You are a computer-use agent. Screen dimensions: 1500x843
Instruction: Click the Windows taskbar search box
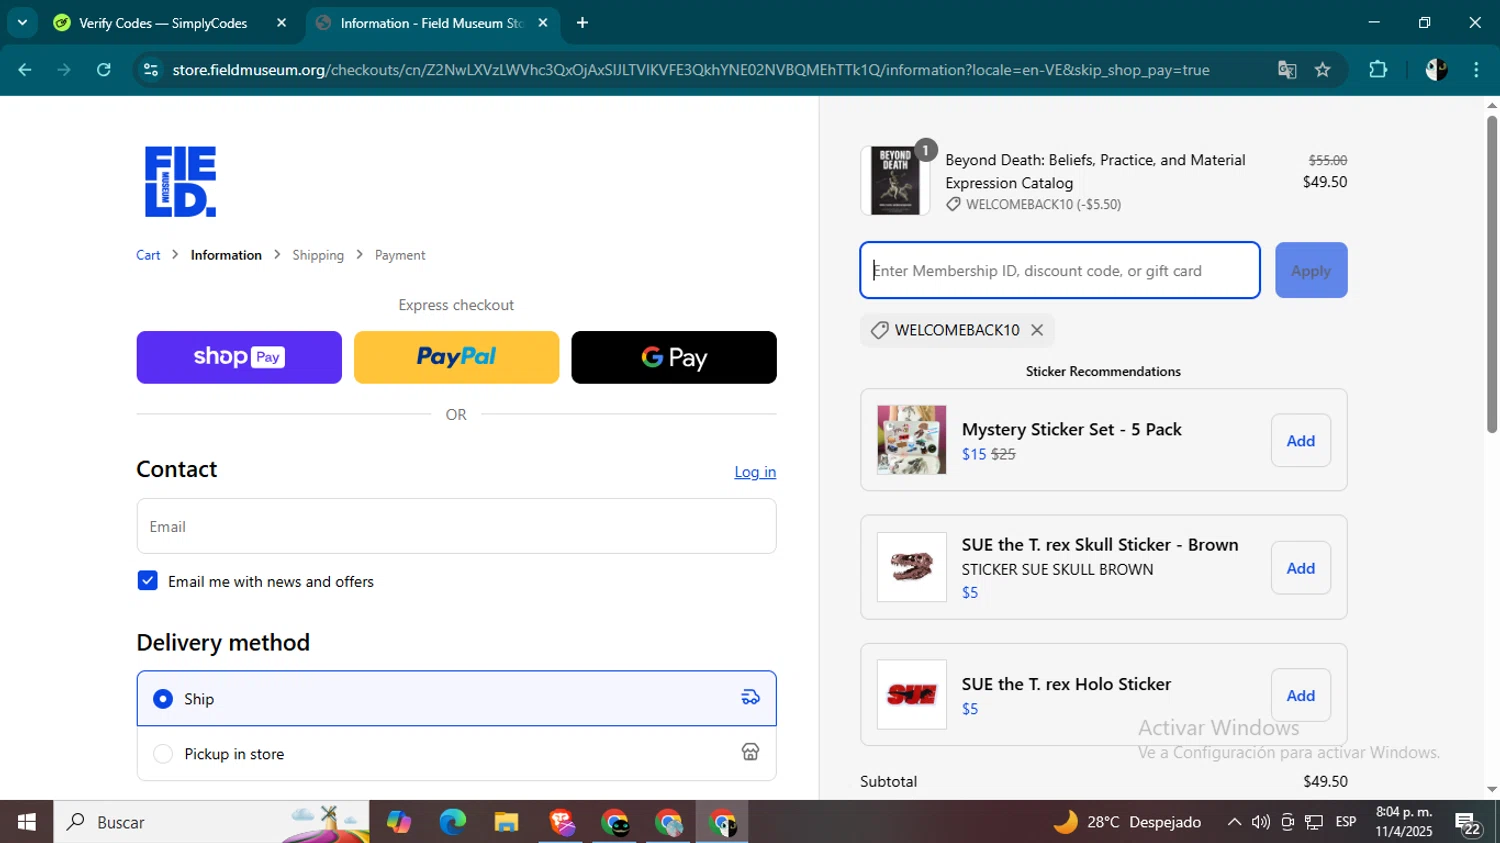pyautogui.click(x=211, y=822)
